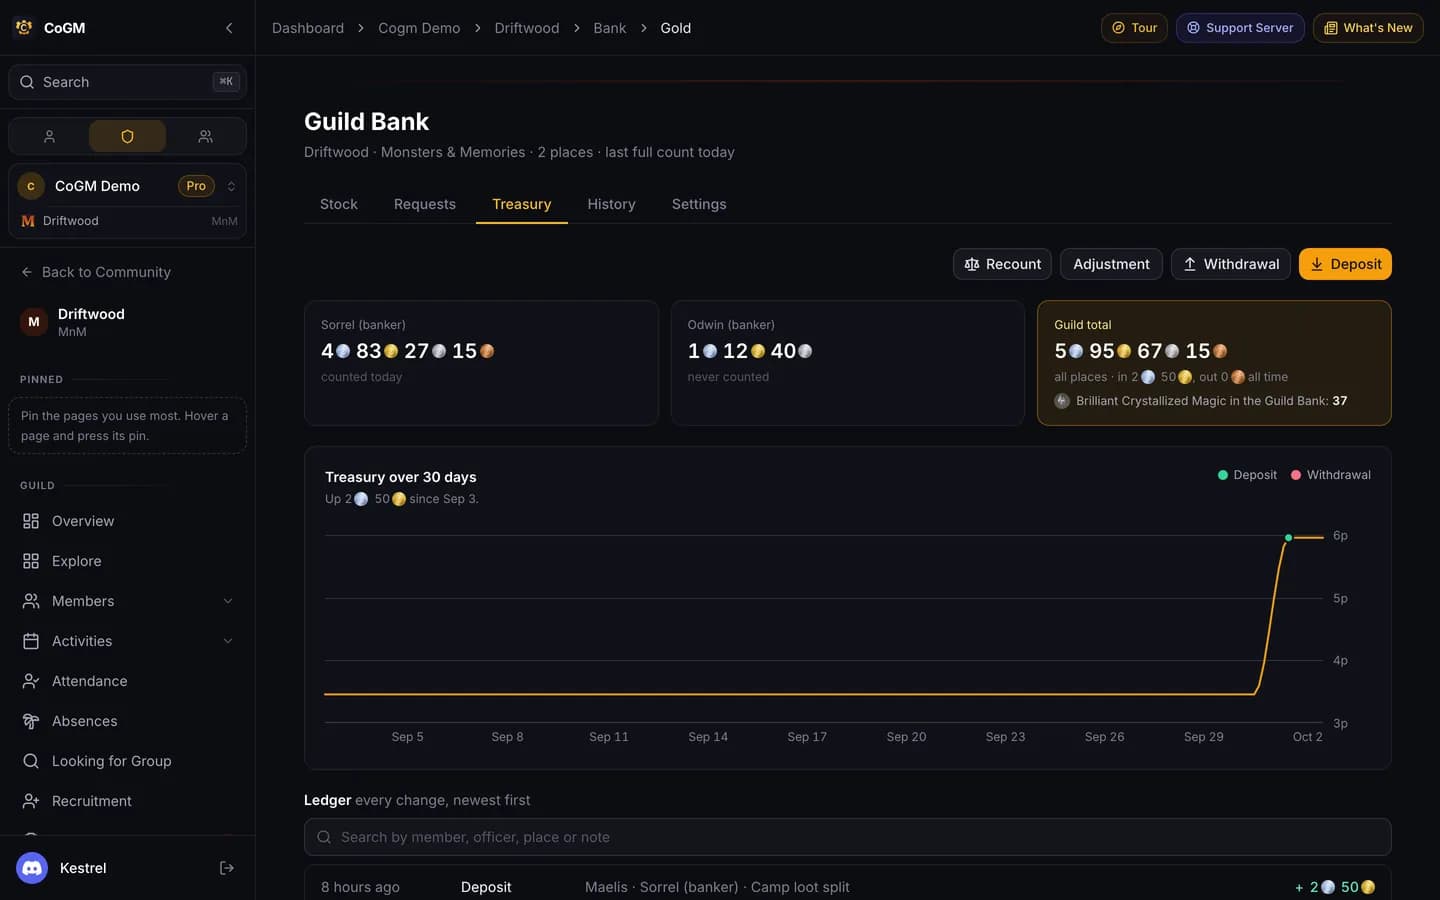
Task: Select the guild shield view icon
Action: 127,136
